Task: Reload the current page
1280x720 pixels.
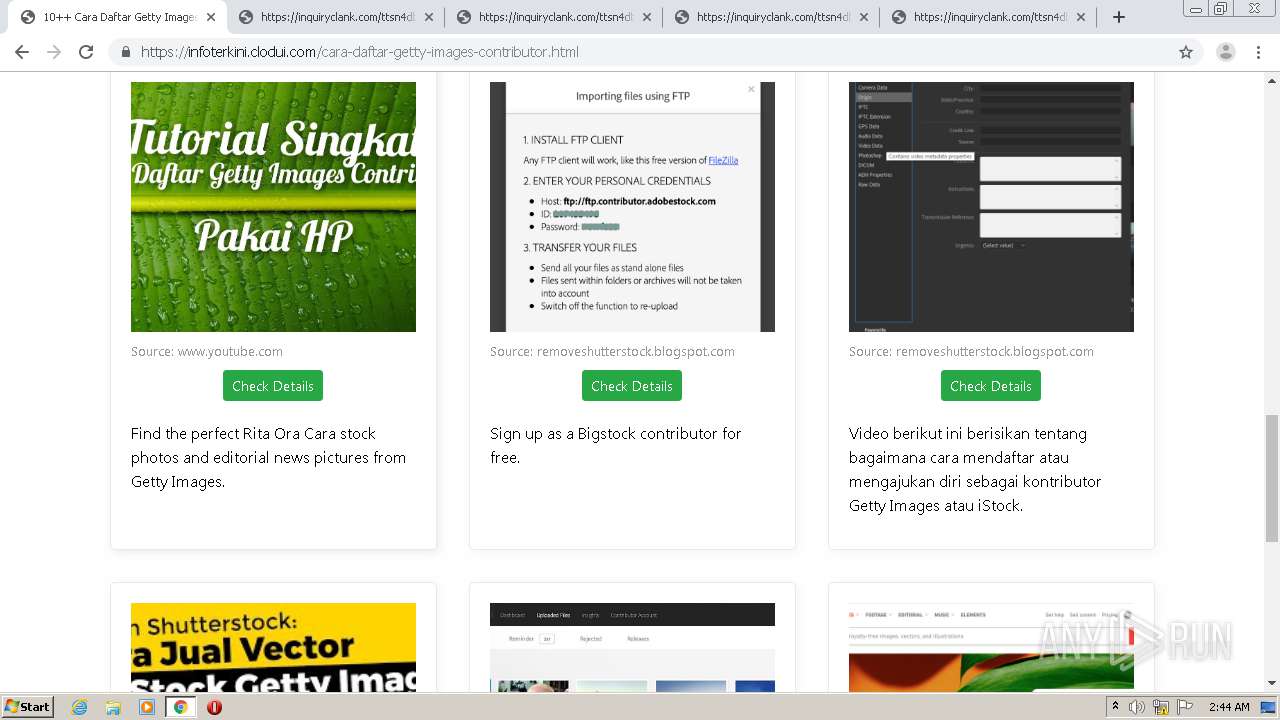Action: click(x=86, y=52)
